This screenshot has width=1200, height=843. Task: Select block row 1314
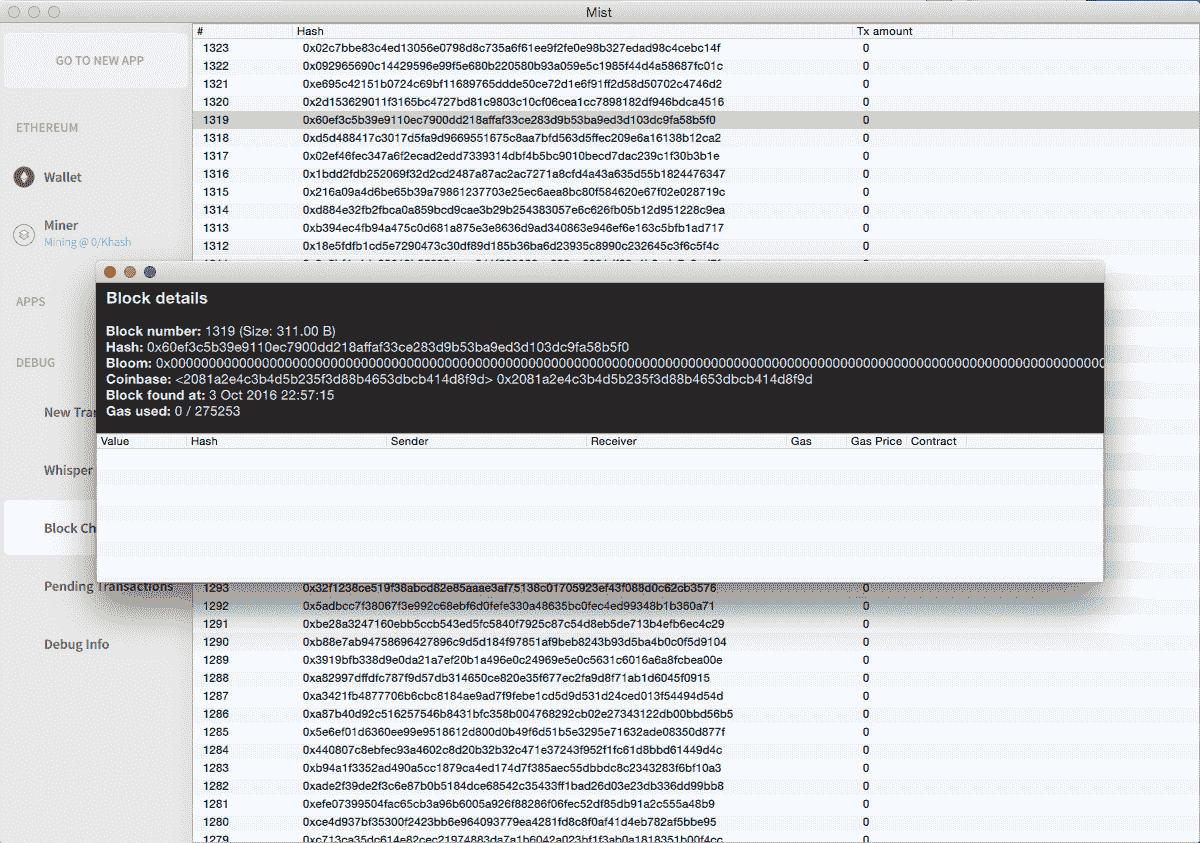[696, 210]
